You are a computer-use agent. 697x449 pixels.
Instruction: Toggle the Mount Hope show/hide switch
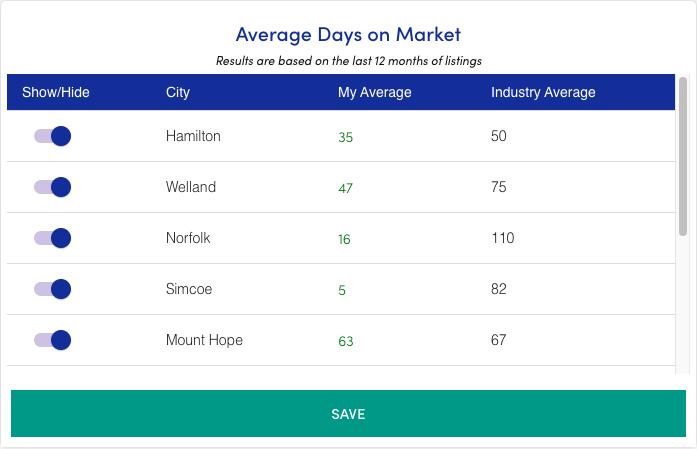[52, 340]
